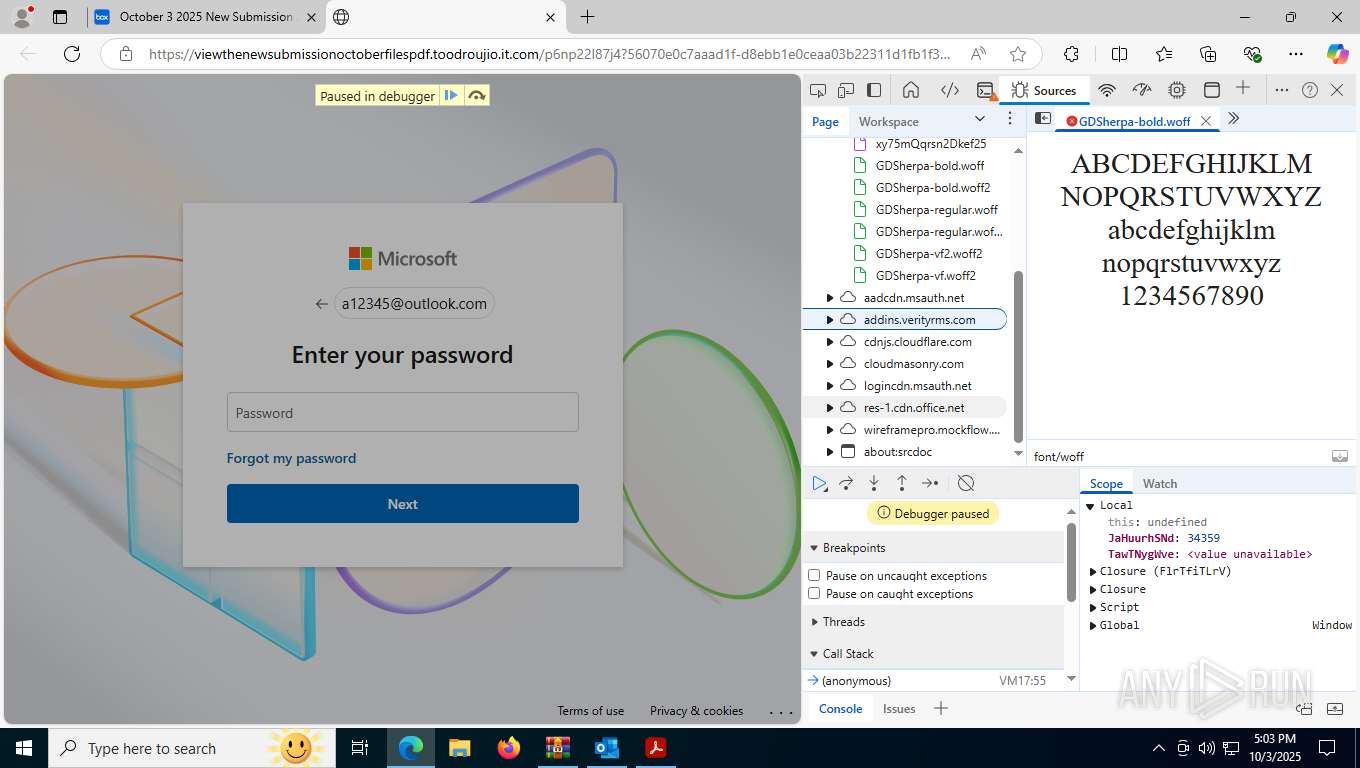
Task: Refresh the browser page
Action: pyautogui.click(x=71, y=54)
